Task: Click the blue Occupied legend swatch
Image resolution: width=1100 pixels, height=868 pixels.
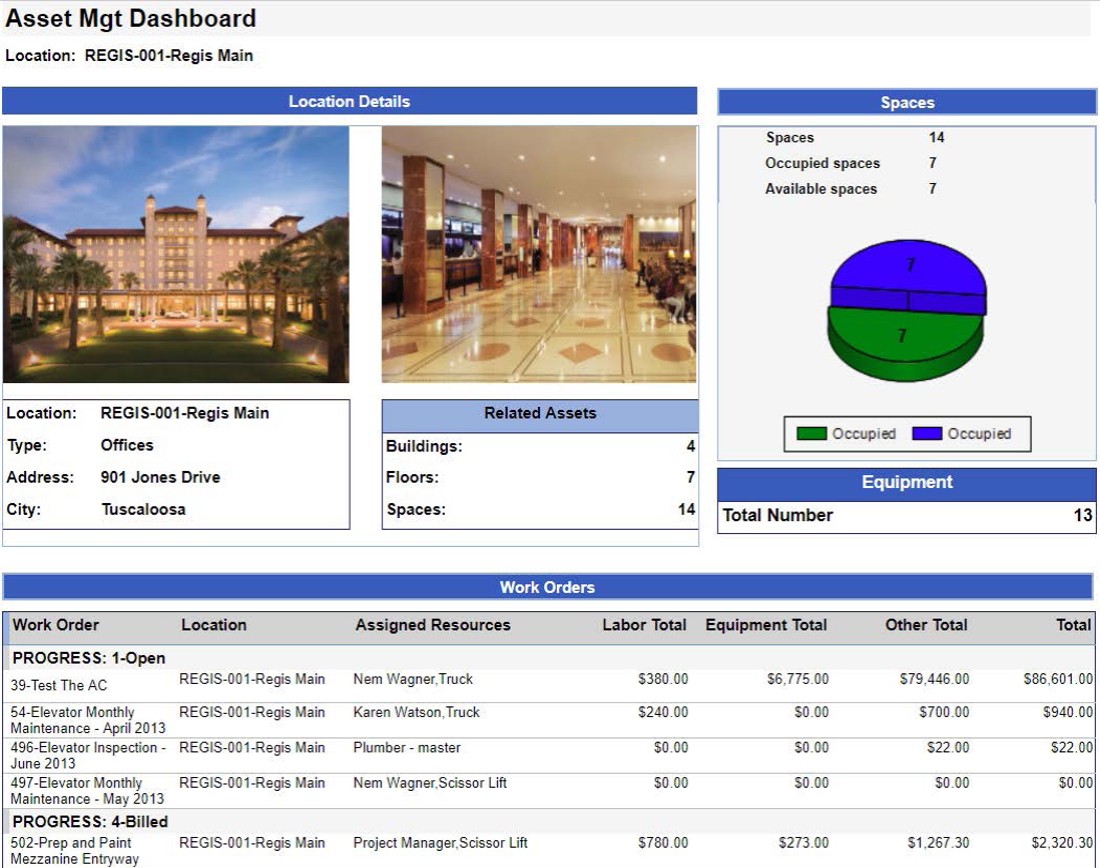Action: point(927,434)
